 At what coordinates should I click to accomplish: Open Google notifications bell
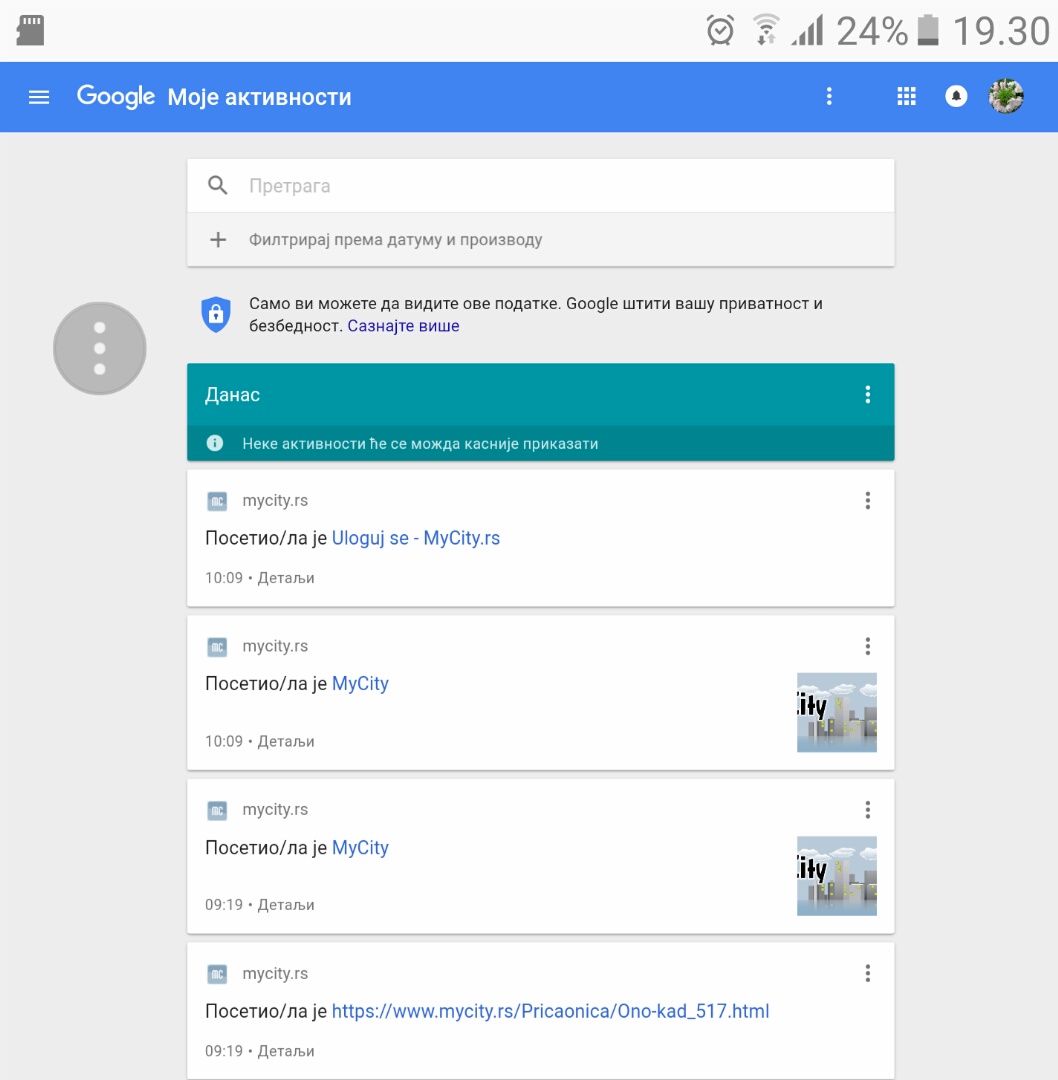tap(956, 96)
